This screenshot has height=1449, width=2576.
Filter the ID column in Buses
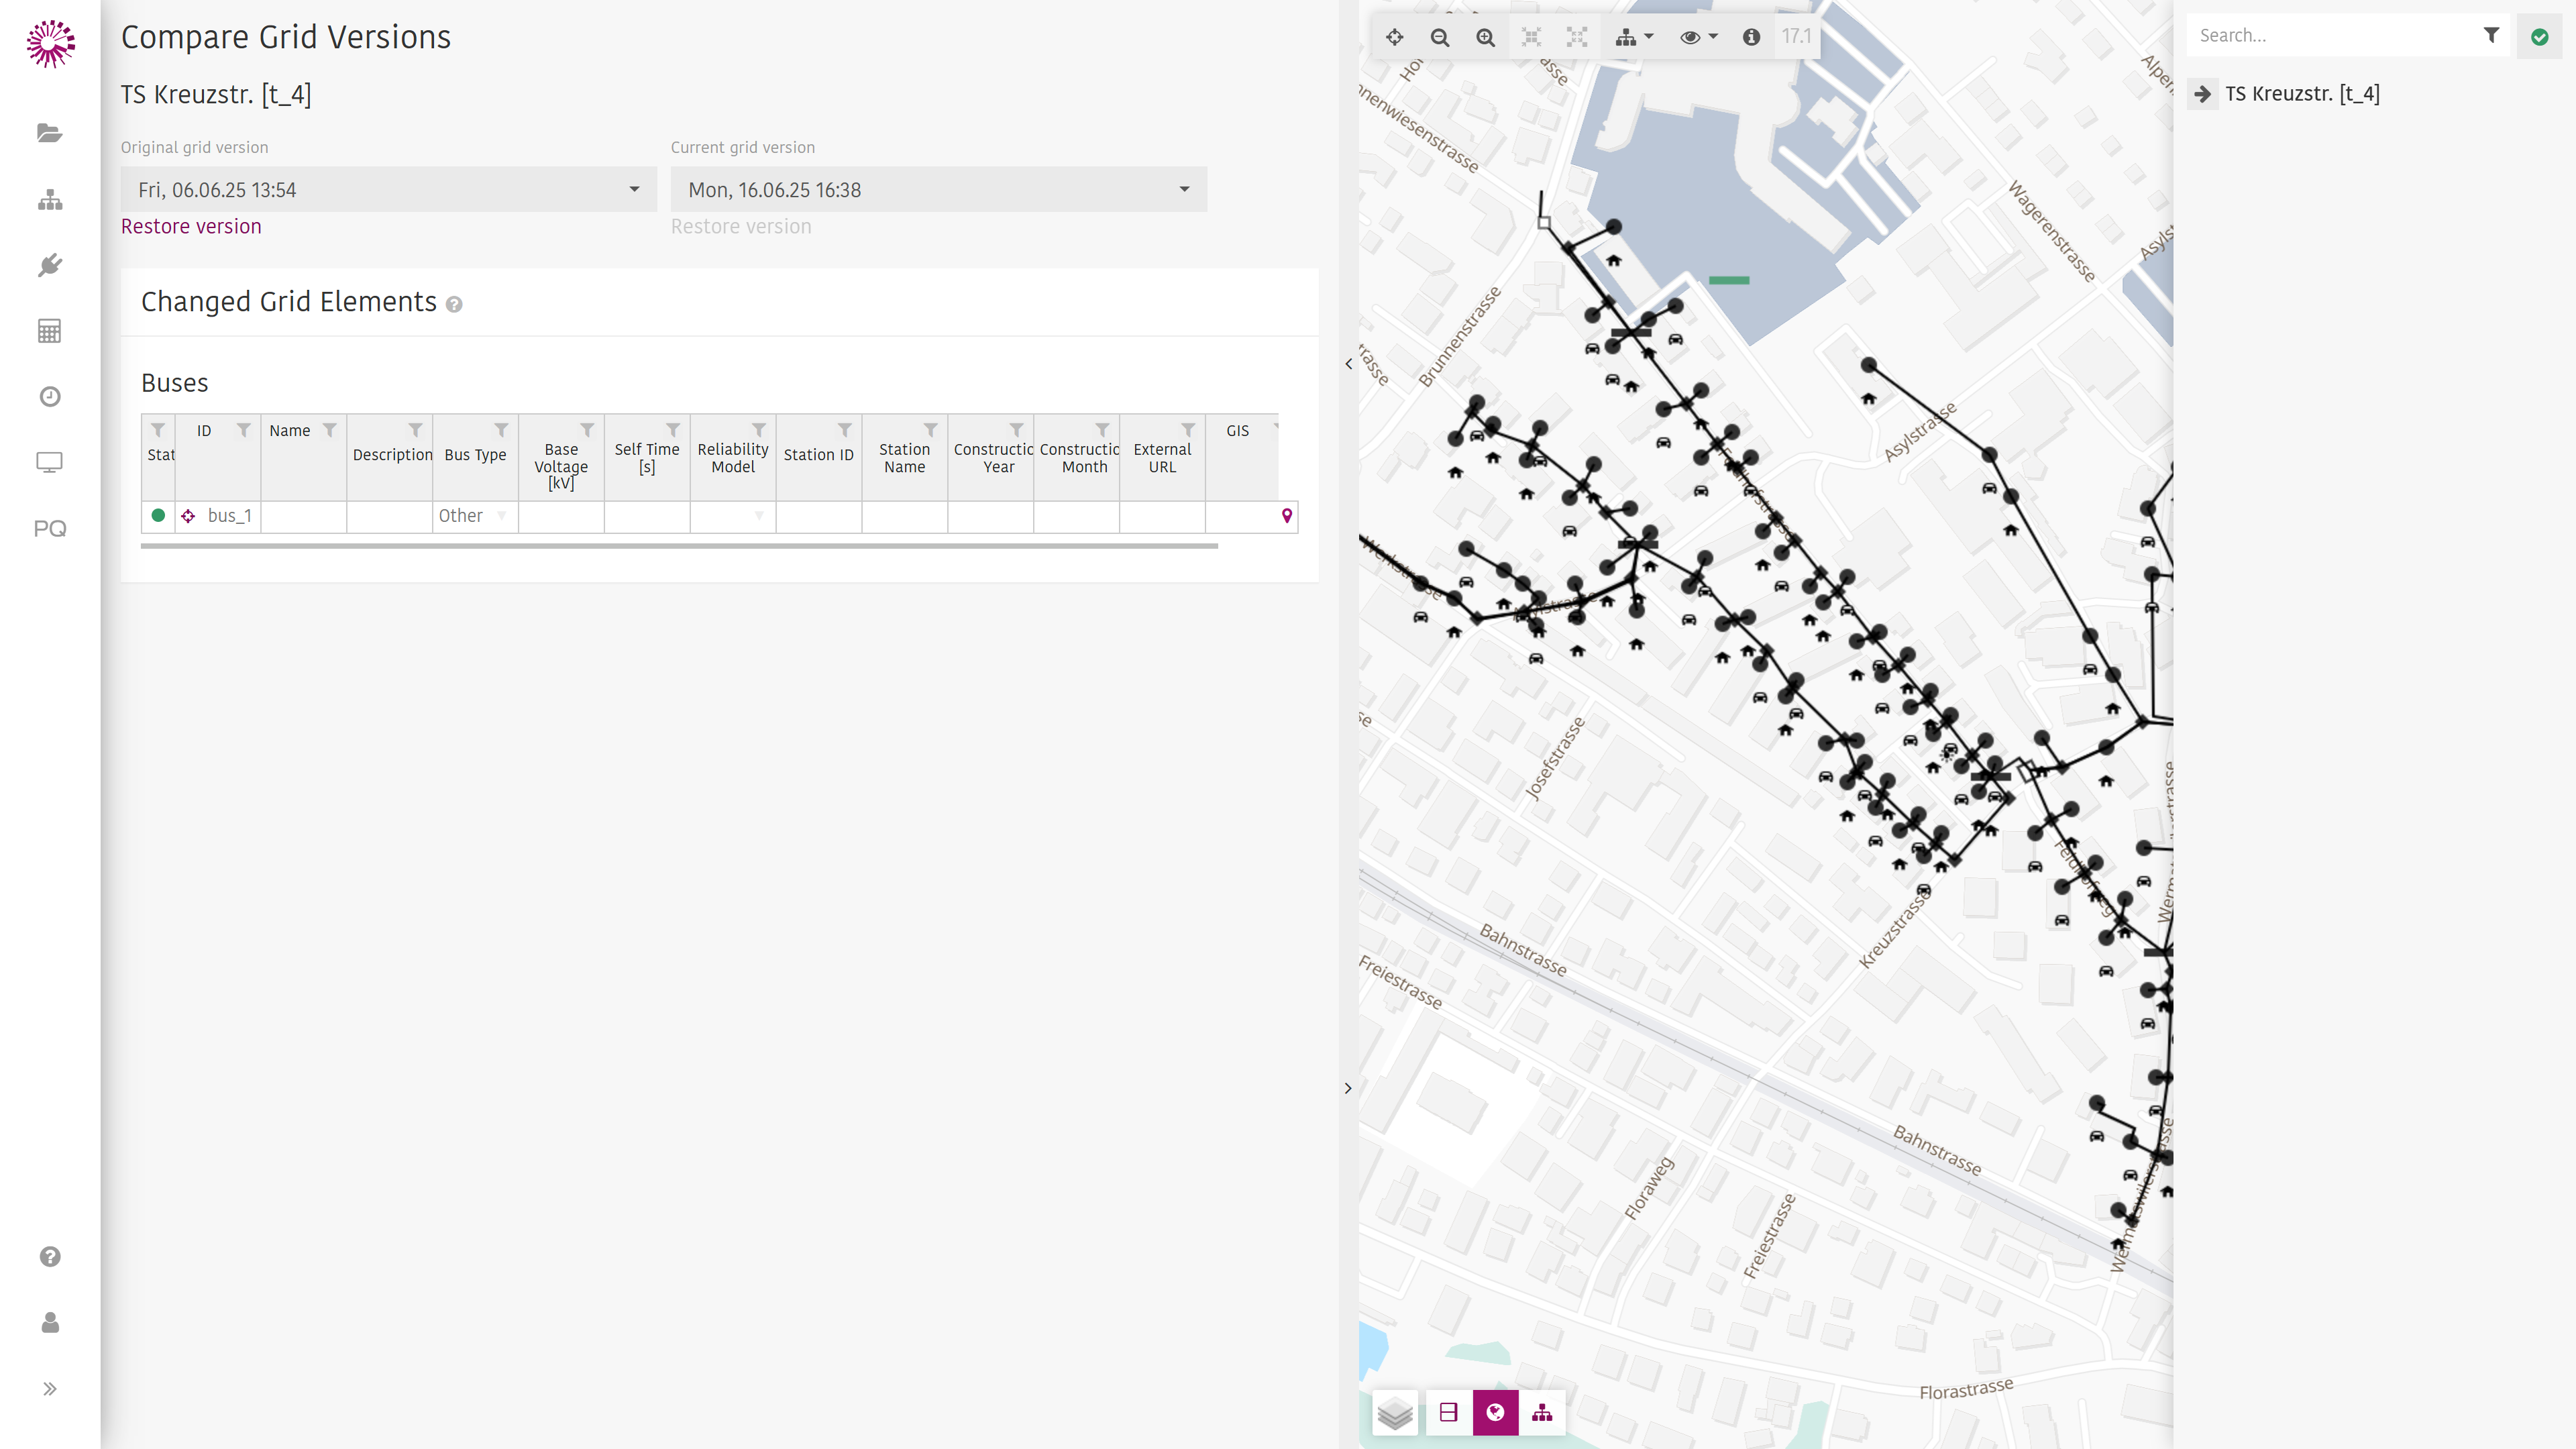pyautogui.click(x=243, y=430)
